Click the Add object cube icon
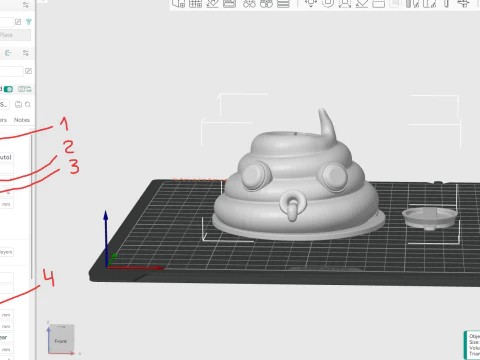The height and width of the screenshot is (360, 480). [x=178, y=3]
